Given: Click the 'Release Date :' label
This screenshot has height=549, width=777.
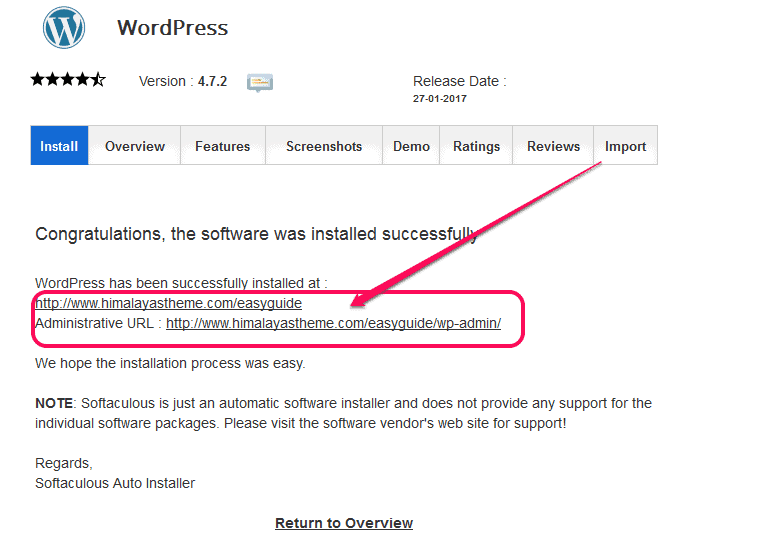Looking at the screenshot, I should (x=459, y=81).
